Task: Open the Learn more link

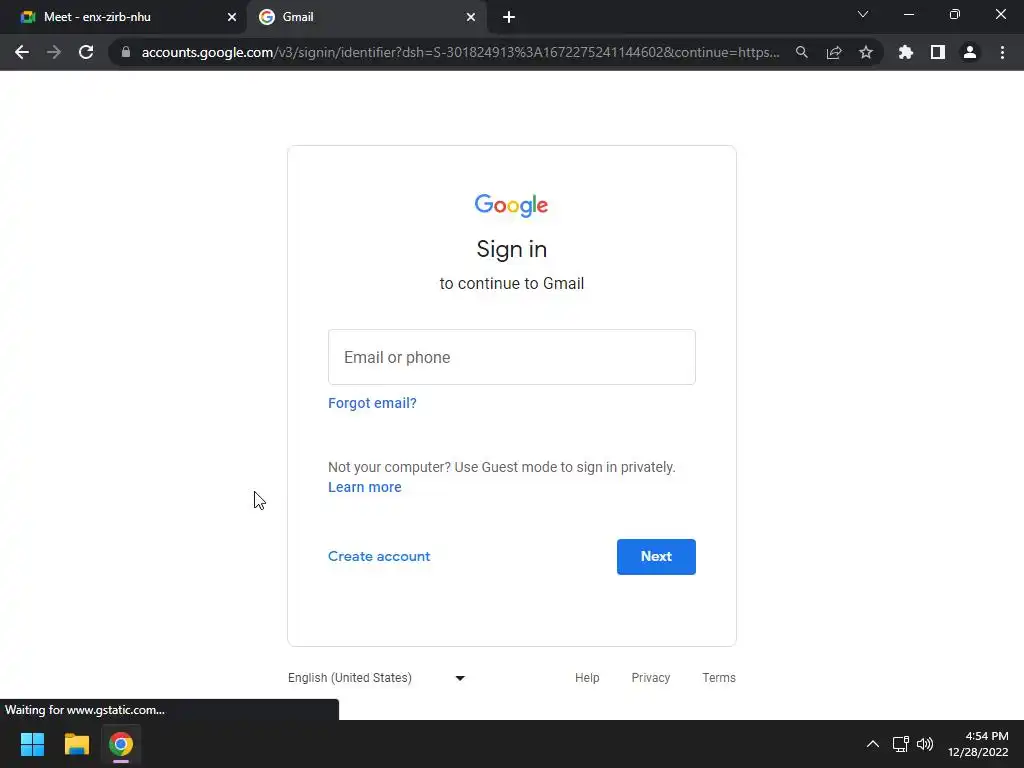Action: tap(364, 487)
